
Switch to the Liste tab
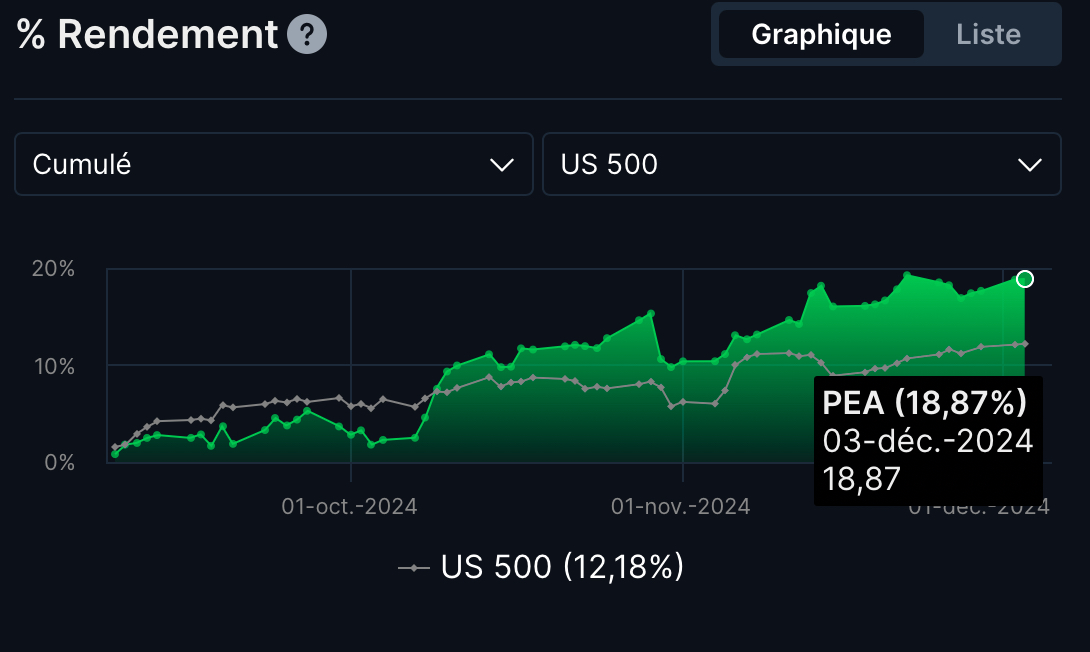(x=988, y=34)
